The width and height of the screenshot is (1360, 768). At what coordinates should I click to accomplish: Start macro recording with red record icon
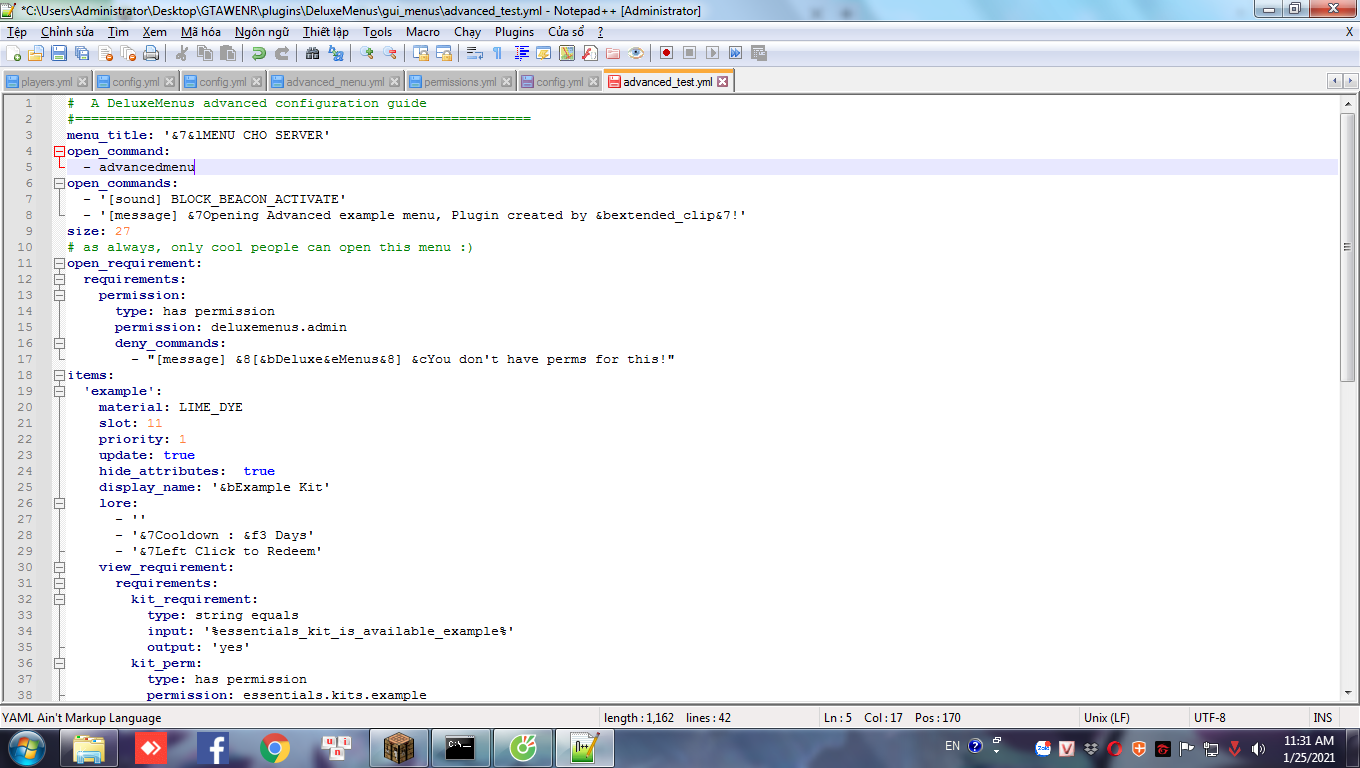[666, 53]
